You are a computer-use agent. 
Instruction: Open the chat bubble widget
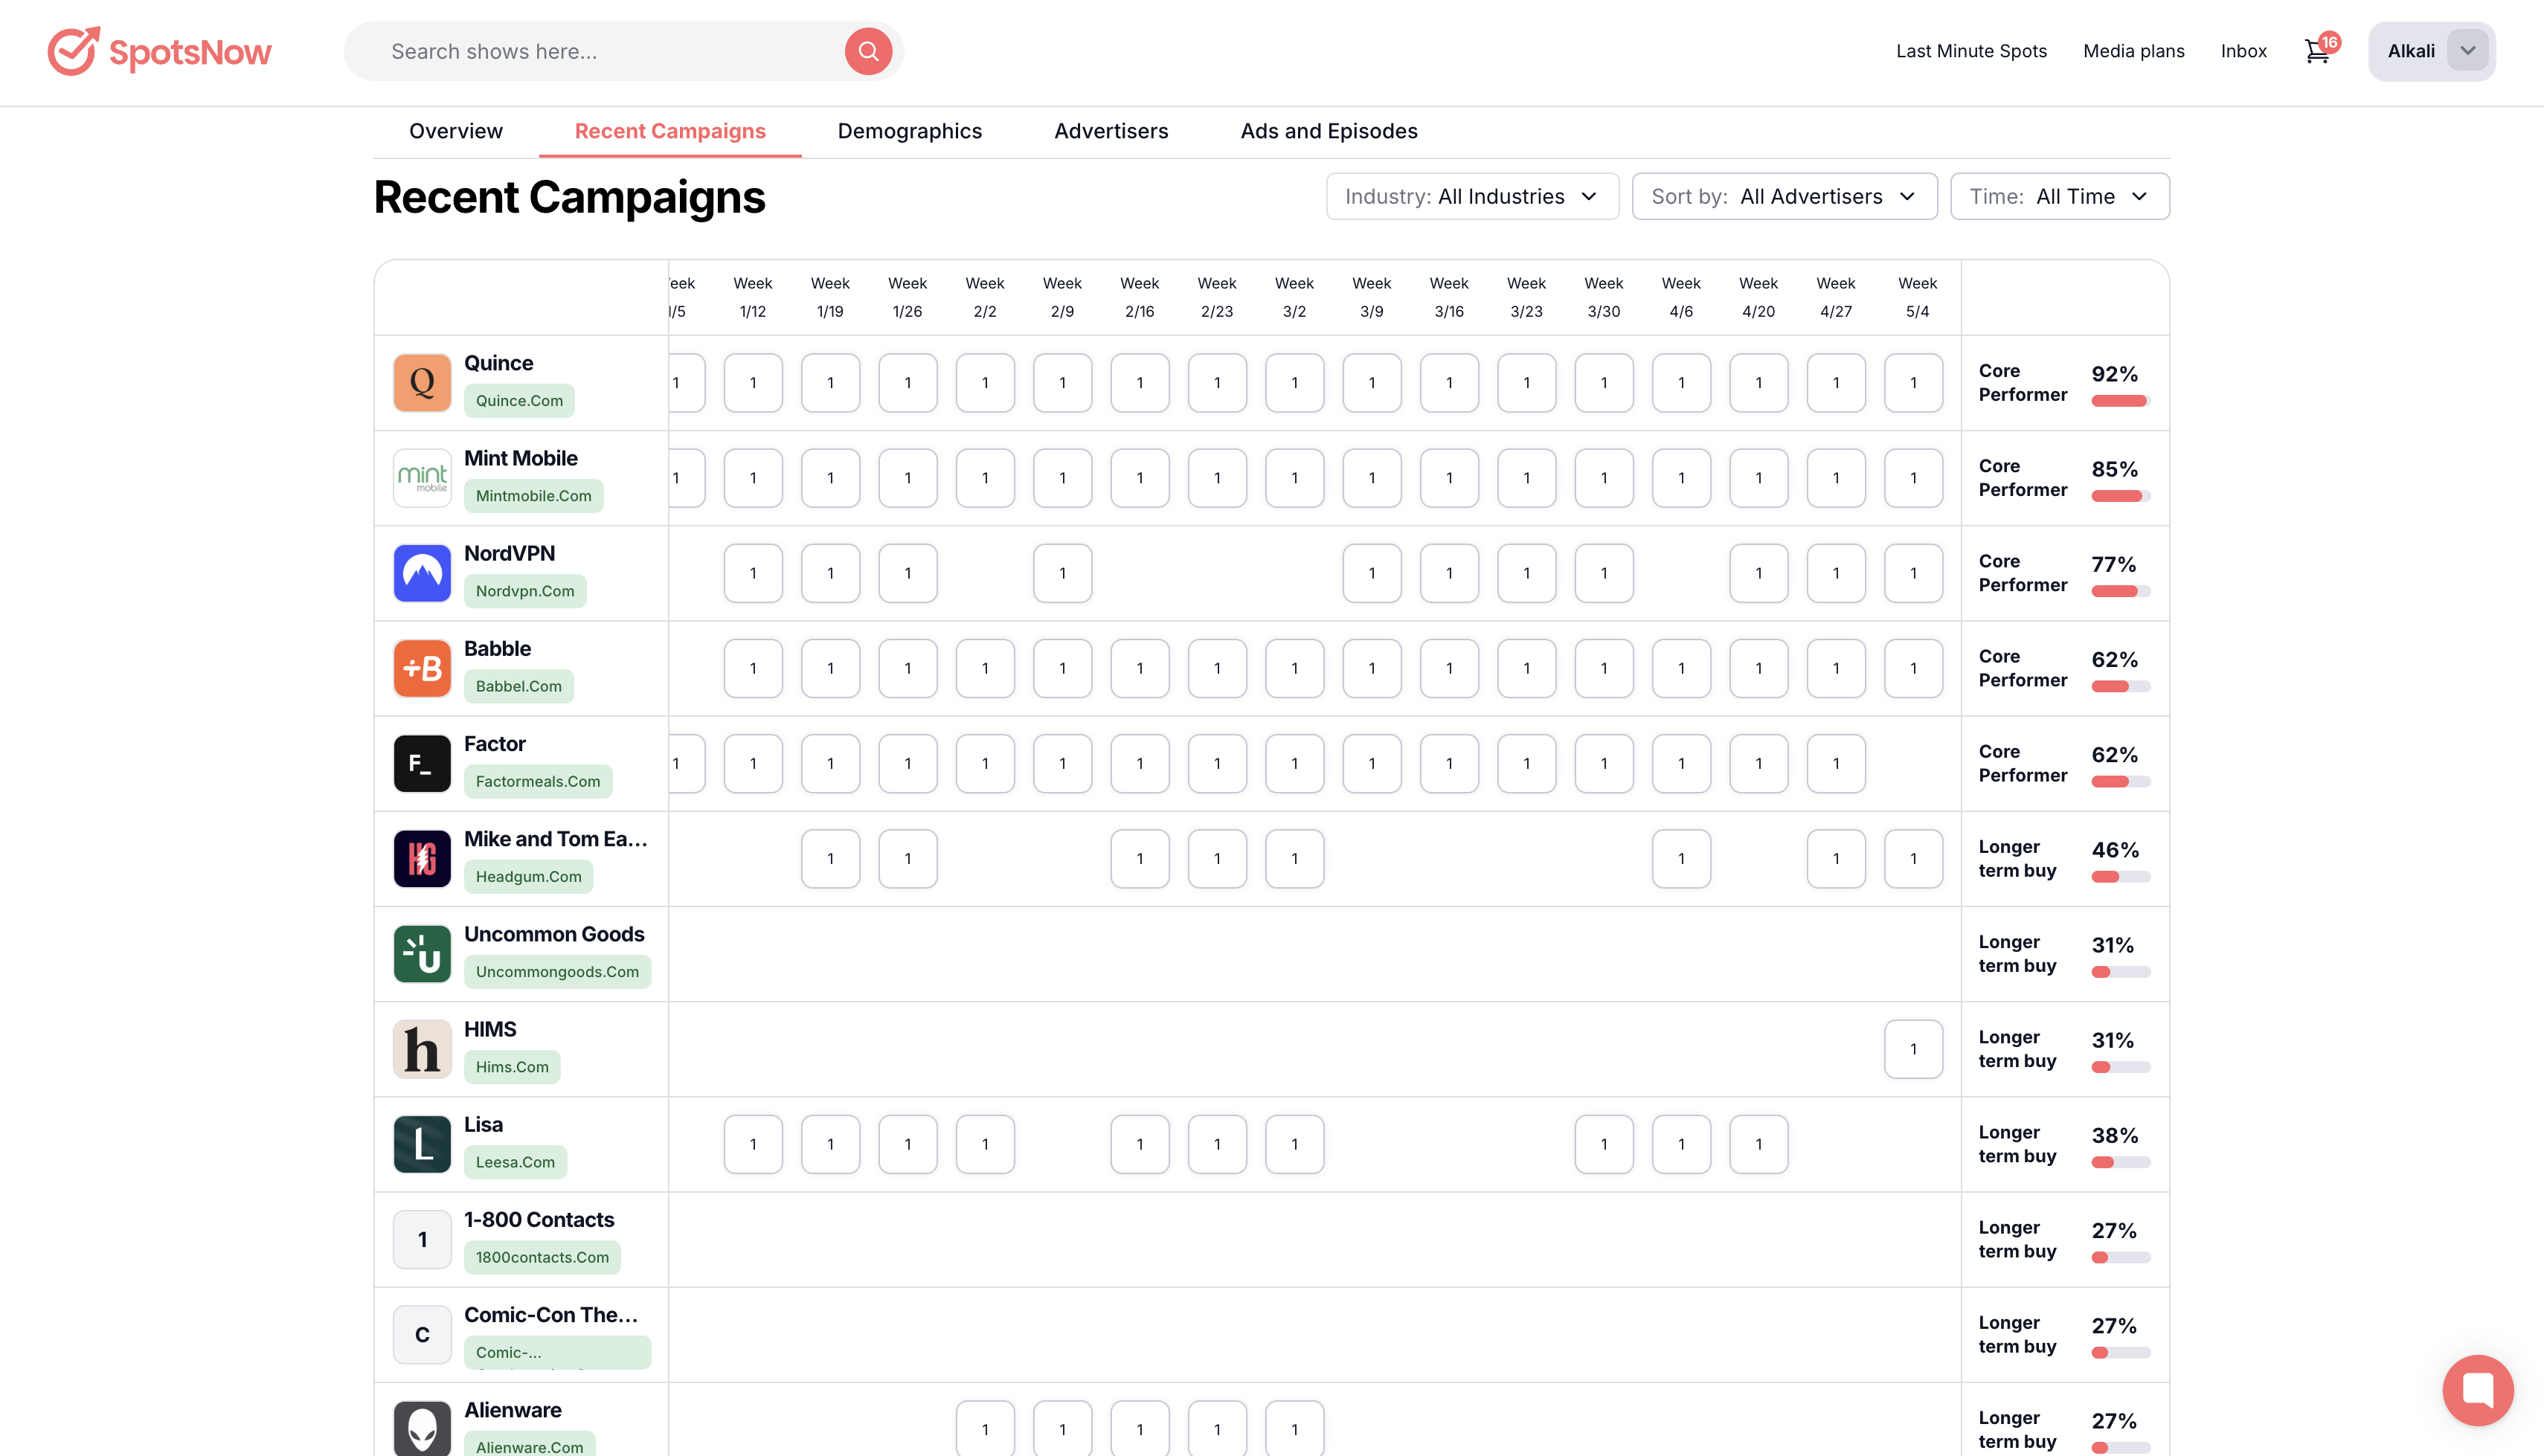[x=2478, y=1390]
